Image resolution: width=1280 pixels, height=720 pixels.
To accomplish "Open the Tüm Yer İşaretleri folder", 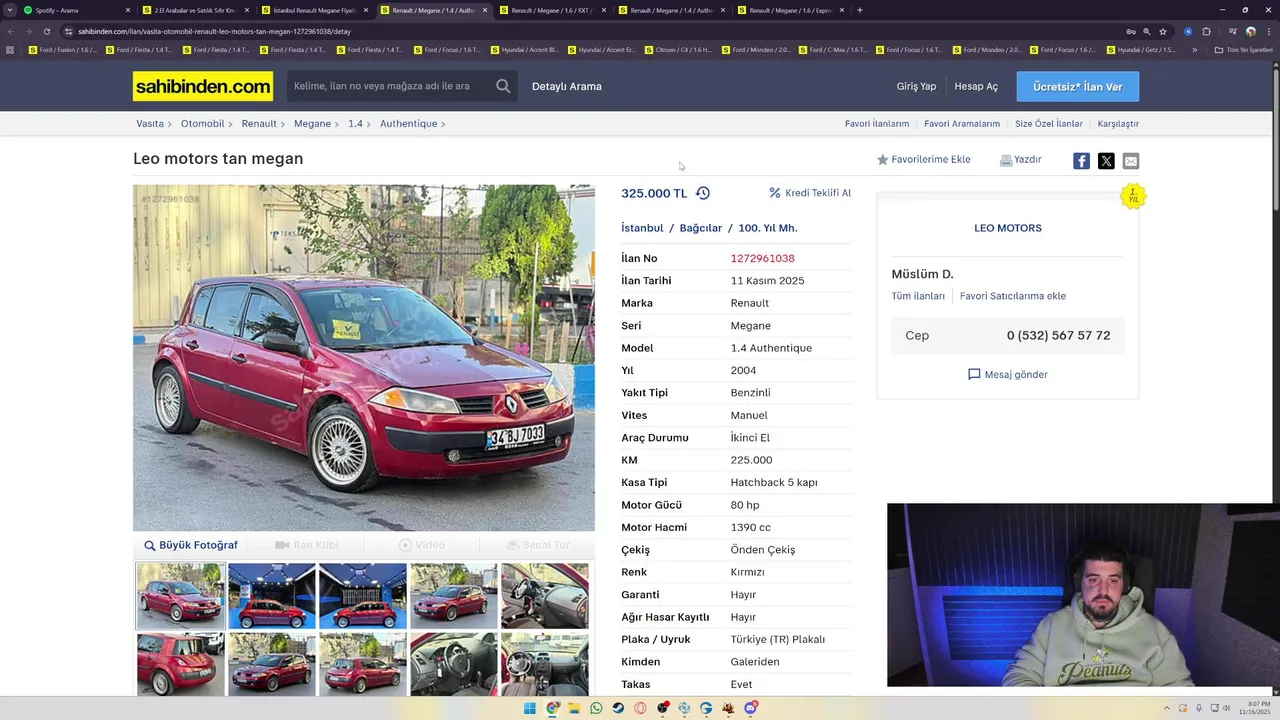I will pos(1244,49).
